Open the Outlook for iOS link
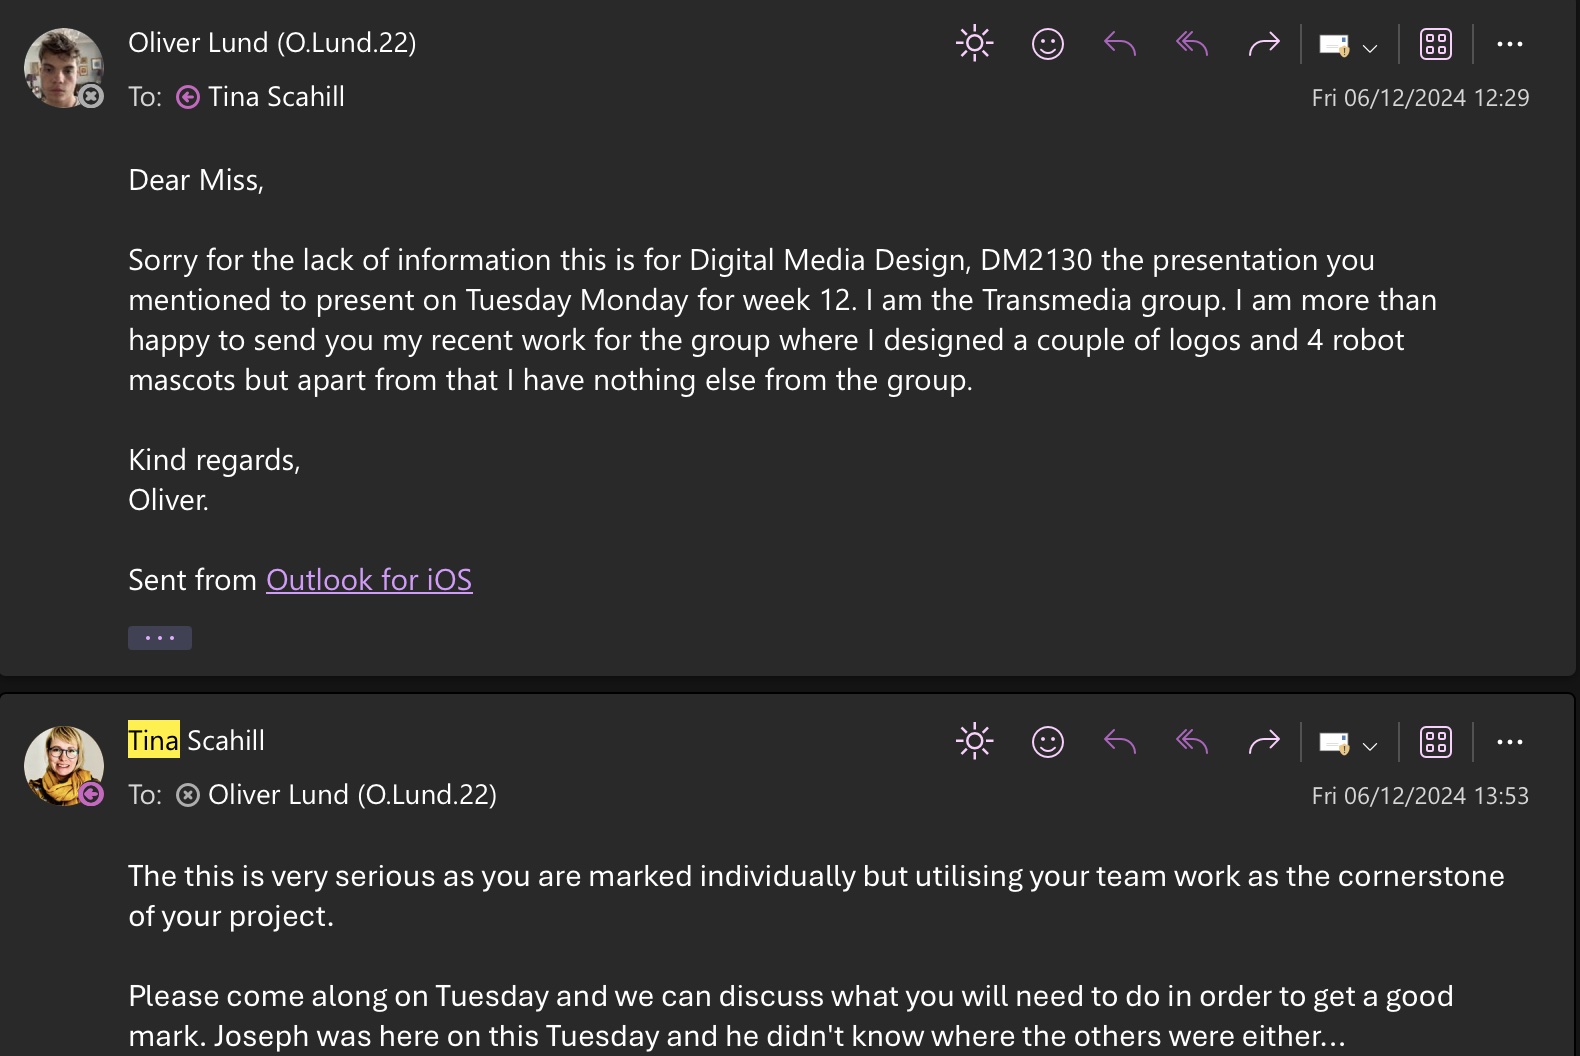The width and height of the screenshot is (1580, 1056). [x=369, y=580]
